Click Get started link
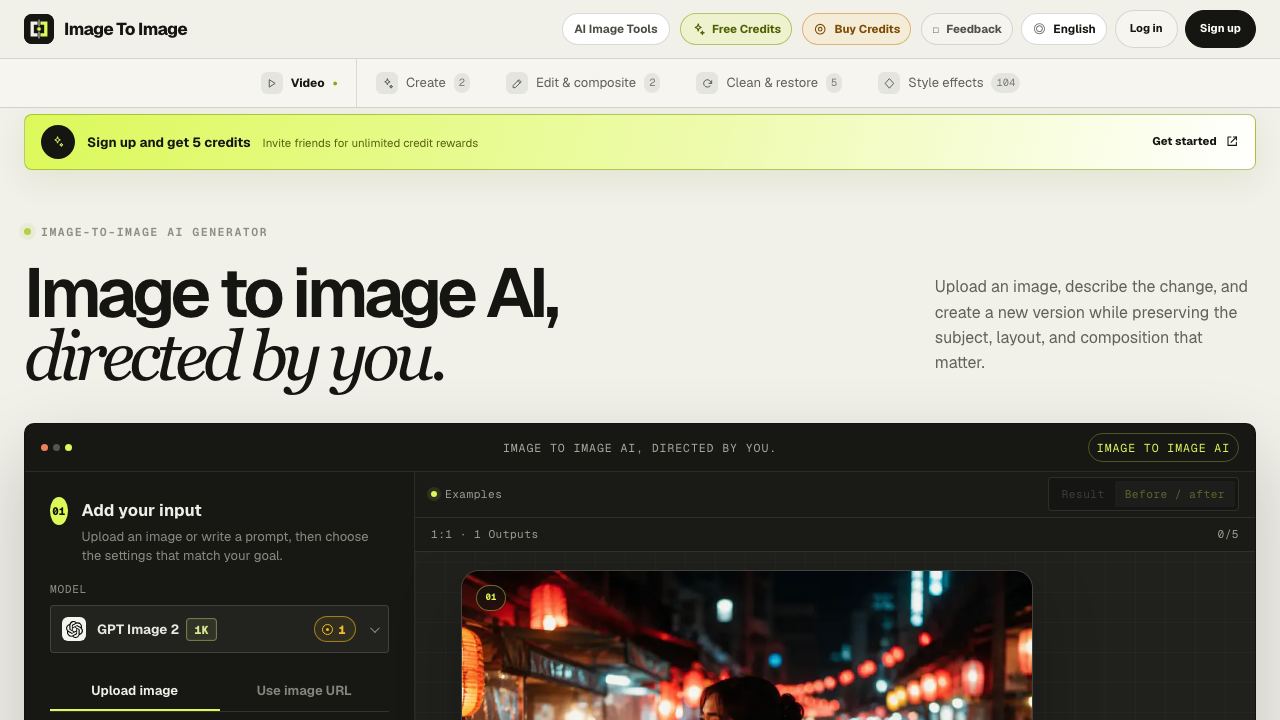1280x720 pixels. coord(1195,141)
